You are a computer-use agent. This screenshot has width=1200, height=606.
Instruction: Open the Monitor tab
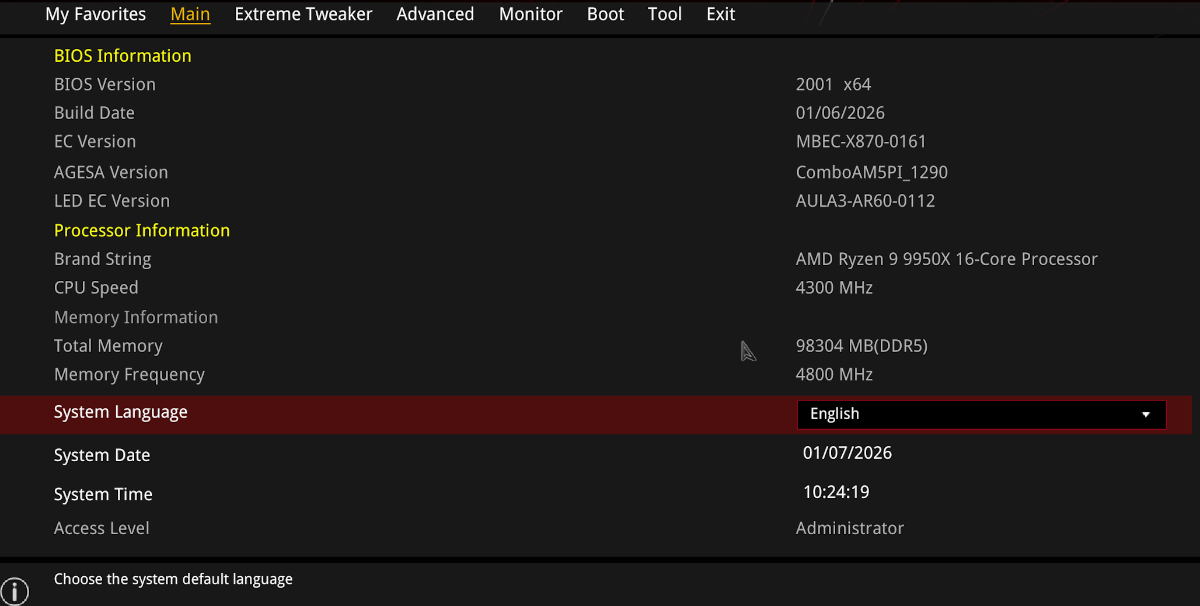tap(531, 14)
